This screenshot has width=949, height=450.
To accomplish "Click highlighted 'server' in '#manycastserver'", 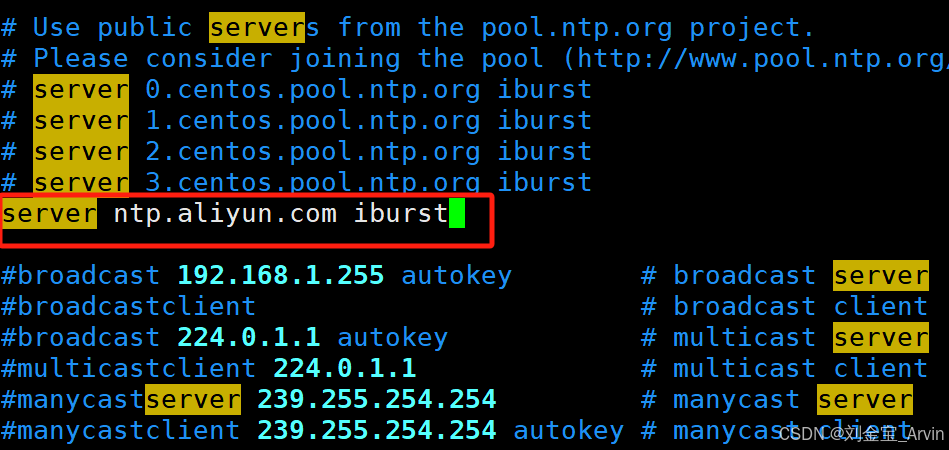I will pyautogui.click(x=193, y=400).
